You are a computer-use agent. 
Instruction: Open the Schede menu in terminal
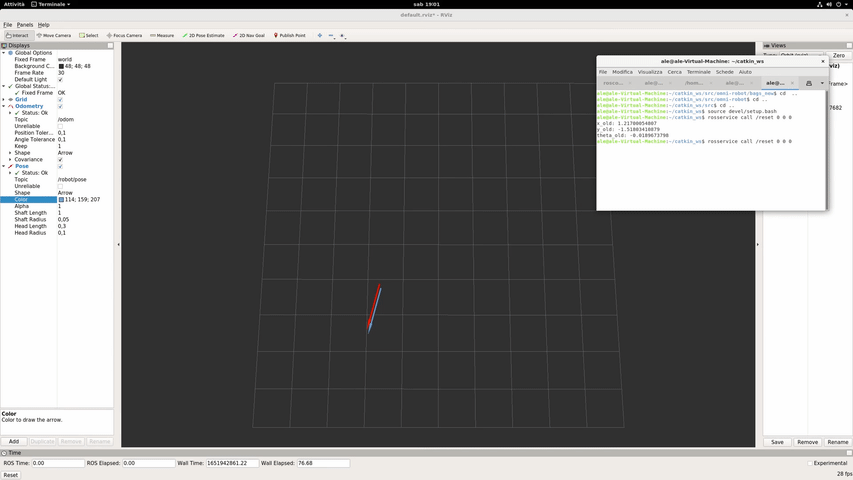[x=725, y=72]
